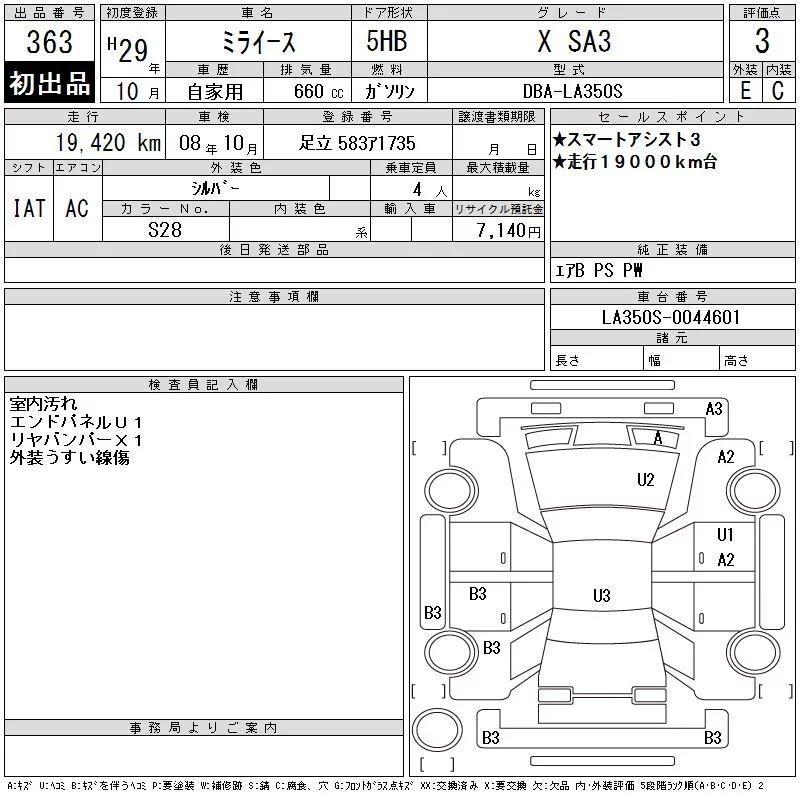Click the spare tire circle on diagram
The width and height of the screenshot is (800, 800).
tap(437, 730)
